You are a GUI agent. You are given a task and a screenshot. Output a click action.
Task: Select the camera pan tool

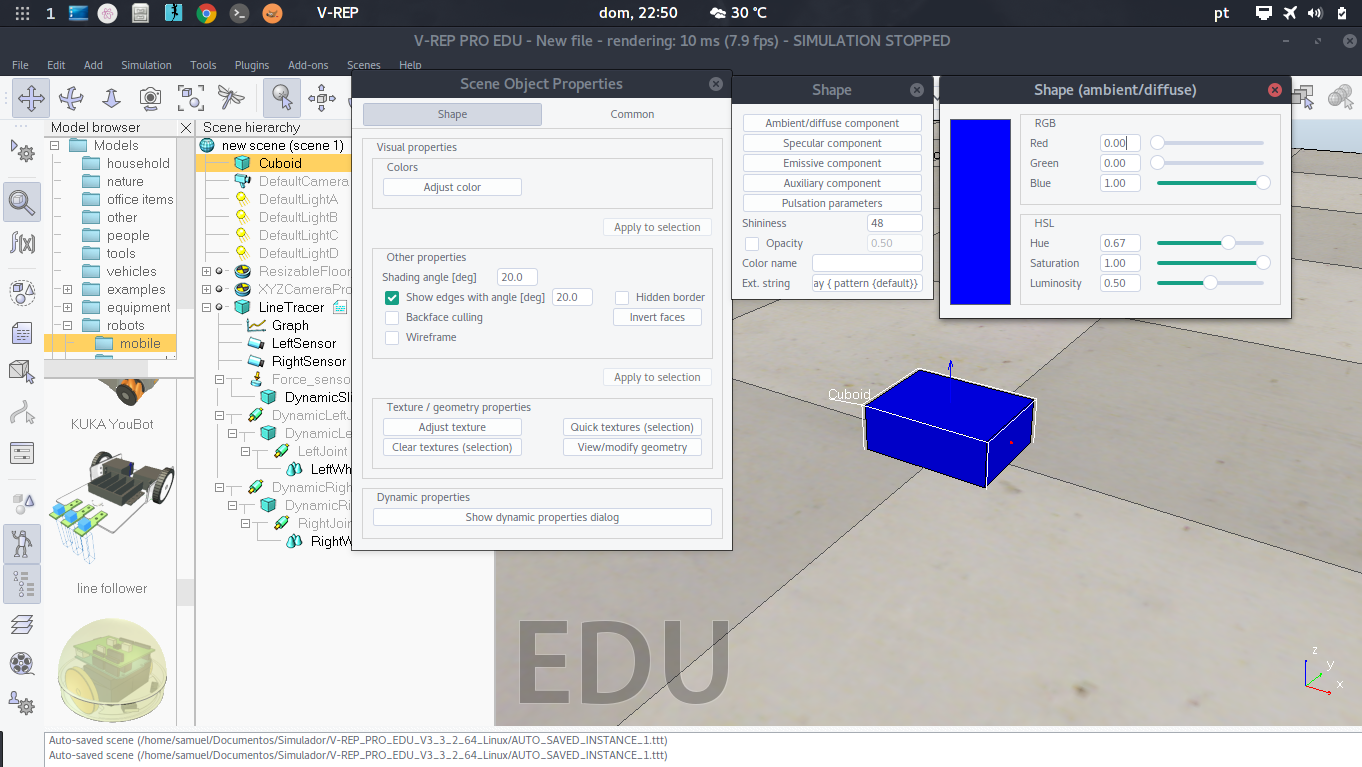click(x=31, y=98)
